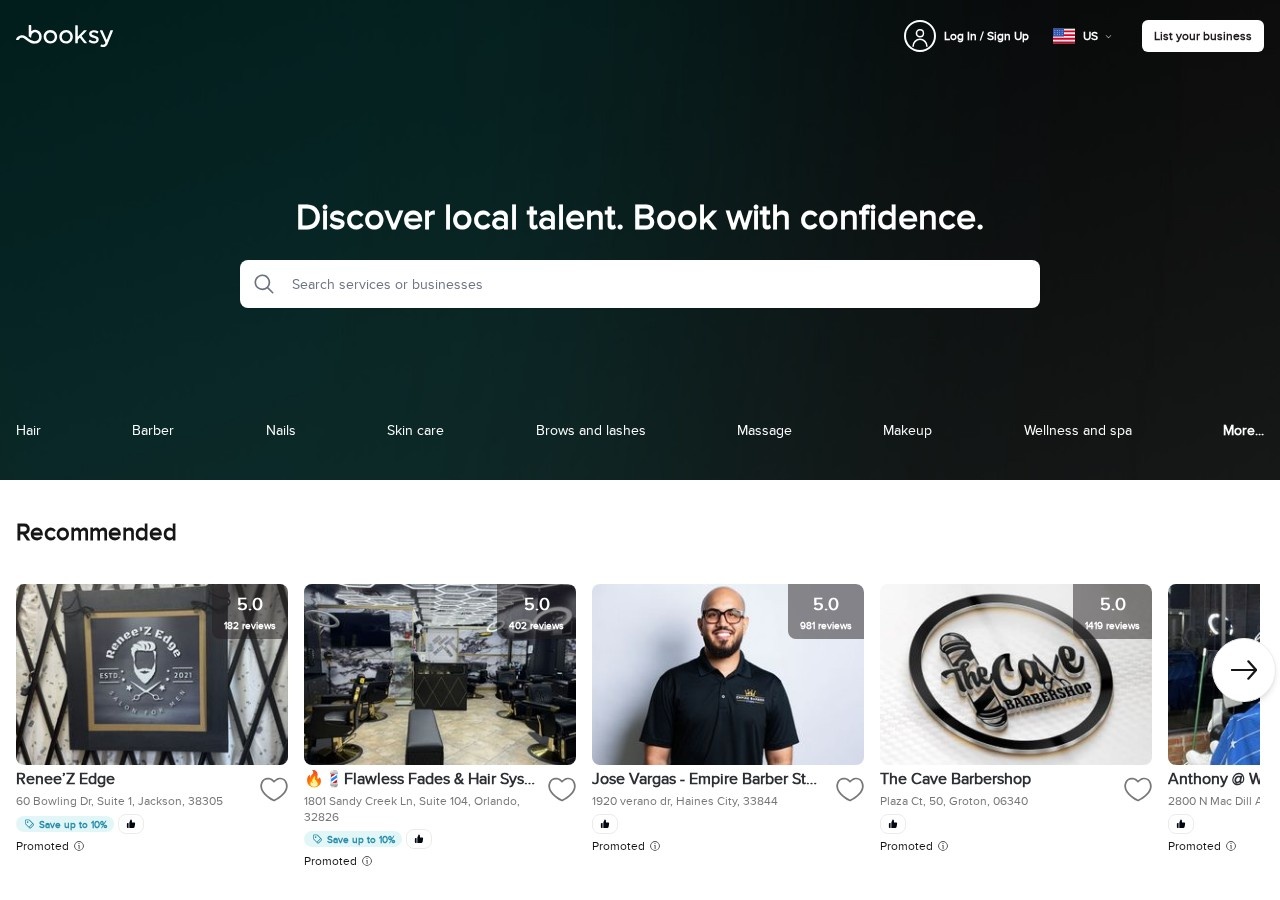Select the Hair category
The image size is (1280, 900).
[28, 430]
